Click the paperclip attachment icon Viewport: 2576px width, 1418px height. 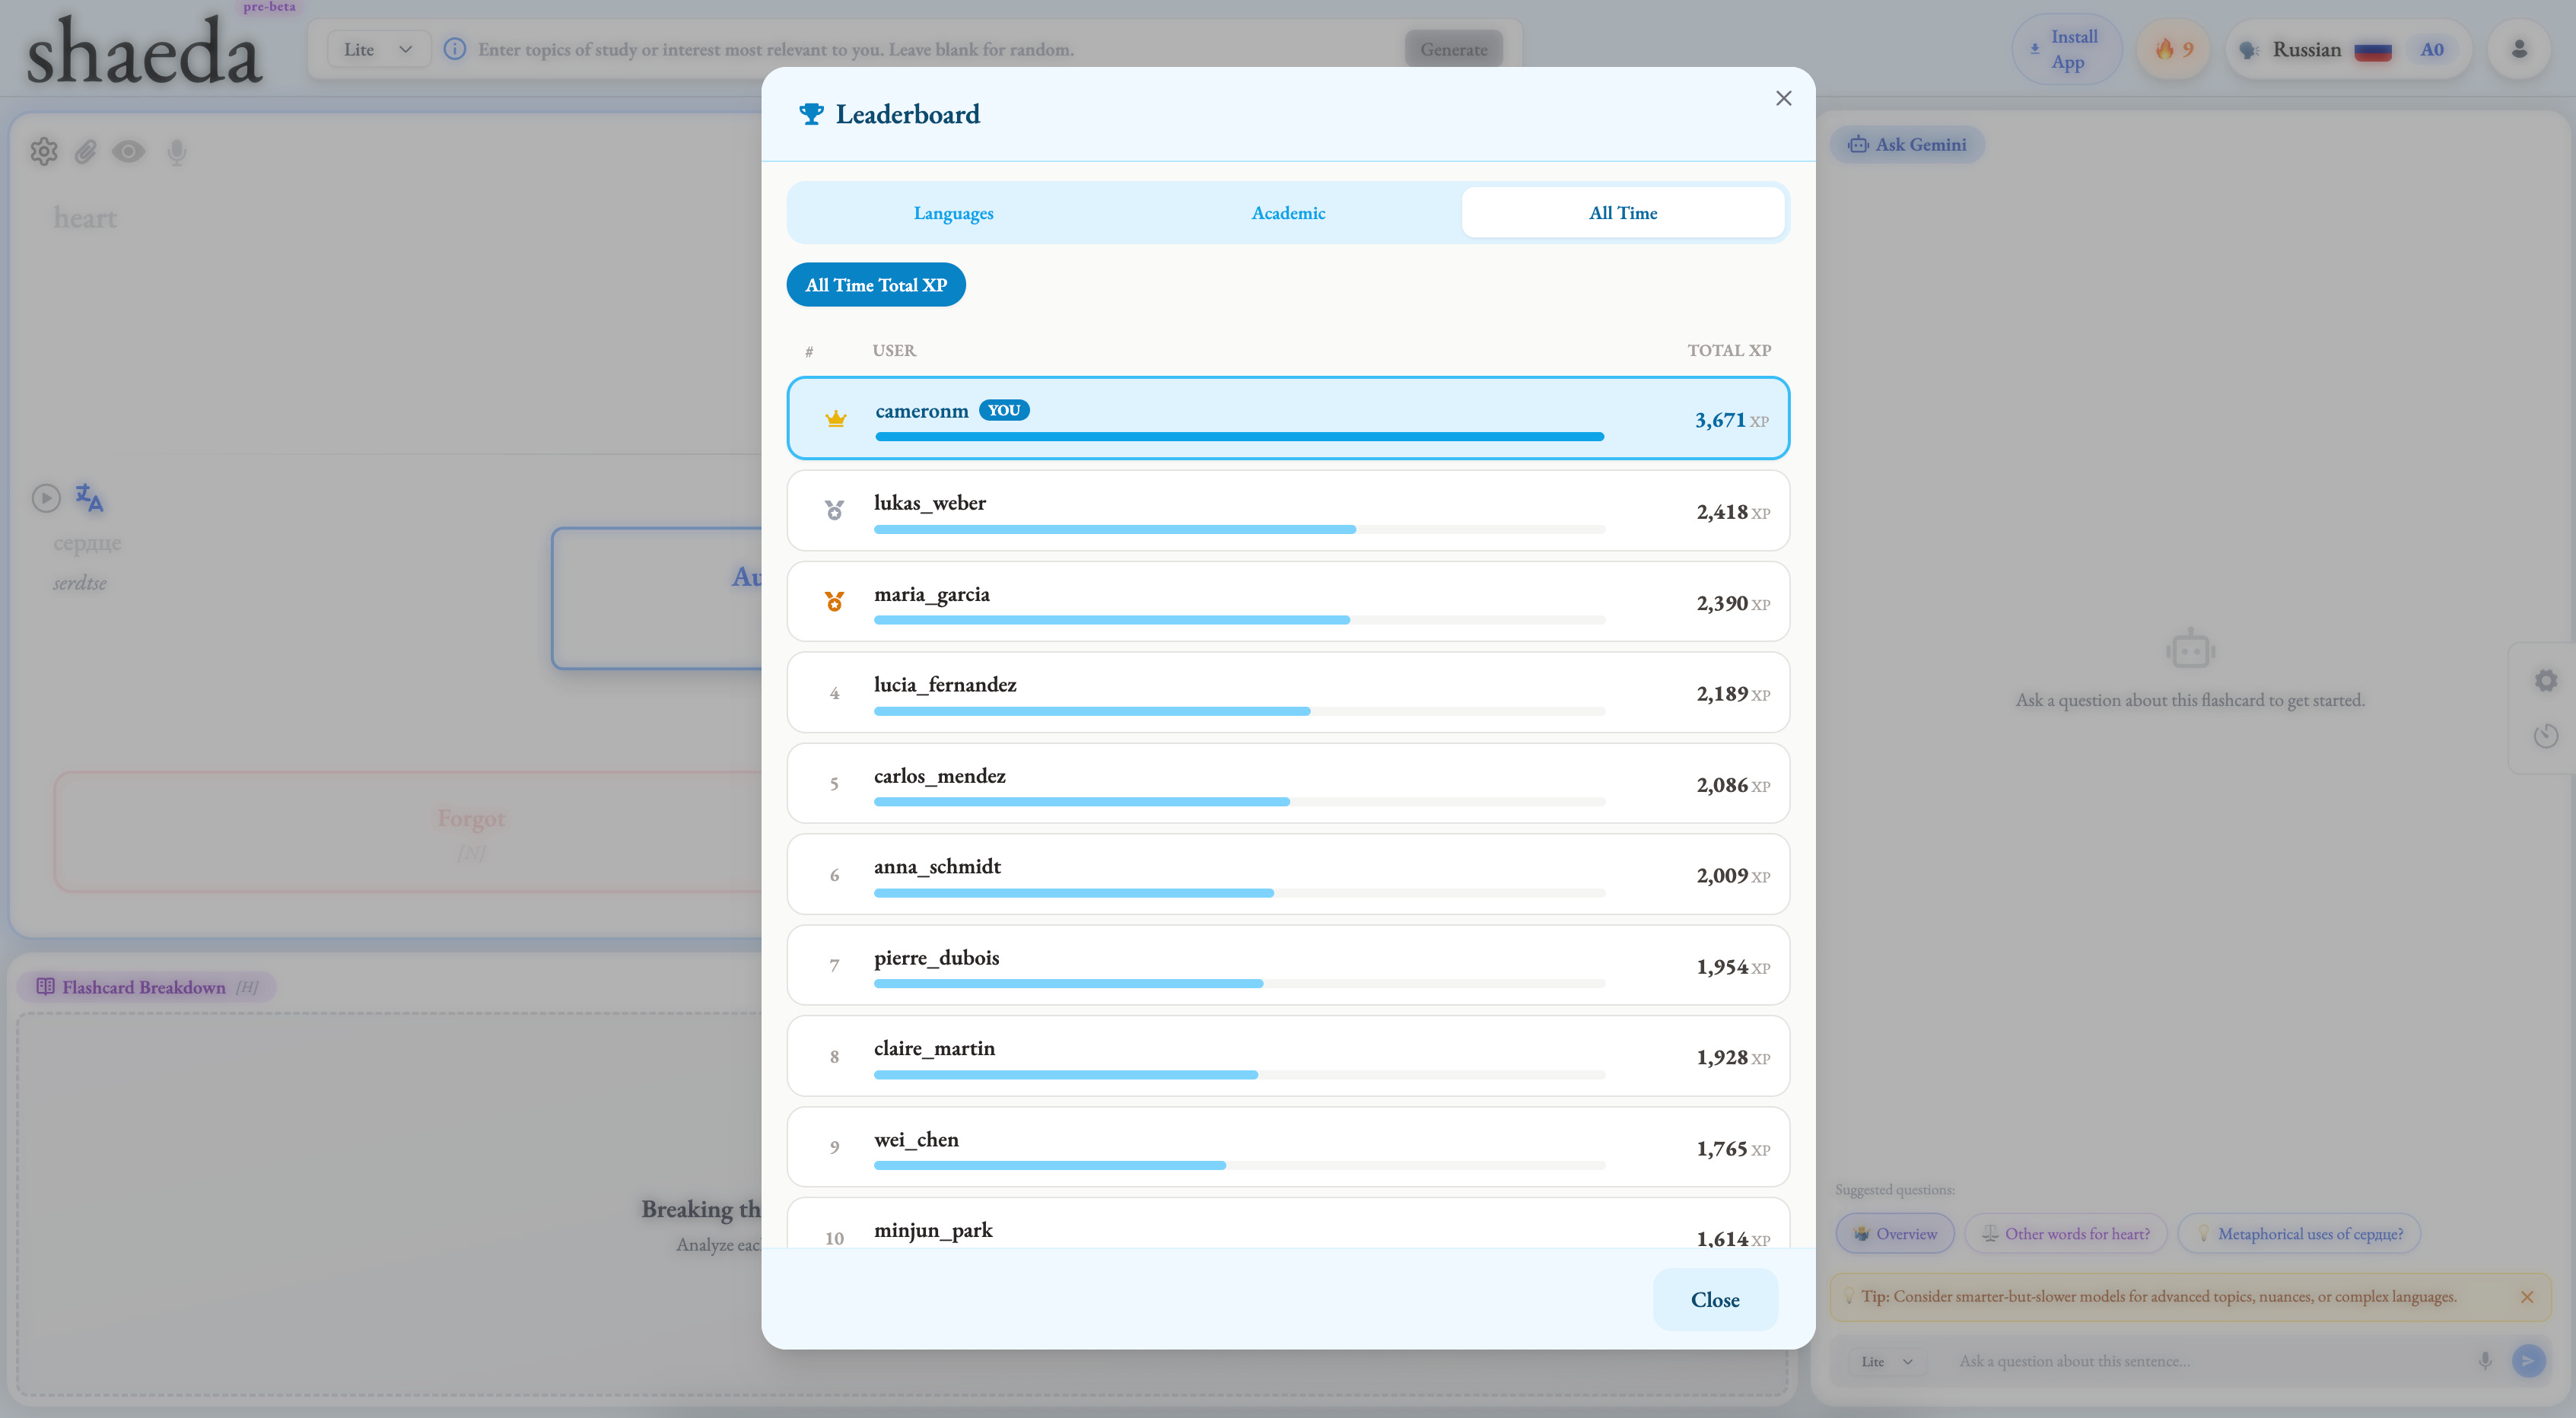pyautogui.click(x=86, y=151)
